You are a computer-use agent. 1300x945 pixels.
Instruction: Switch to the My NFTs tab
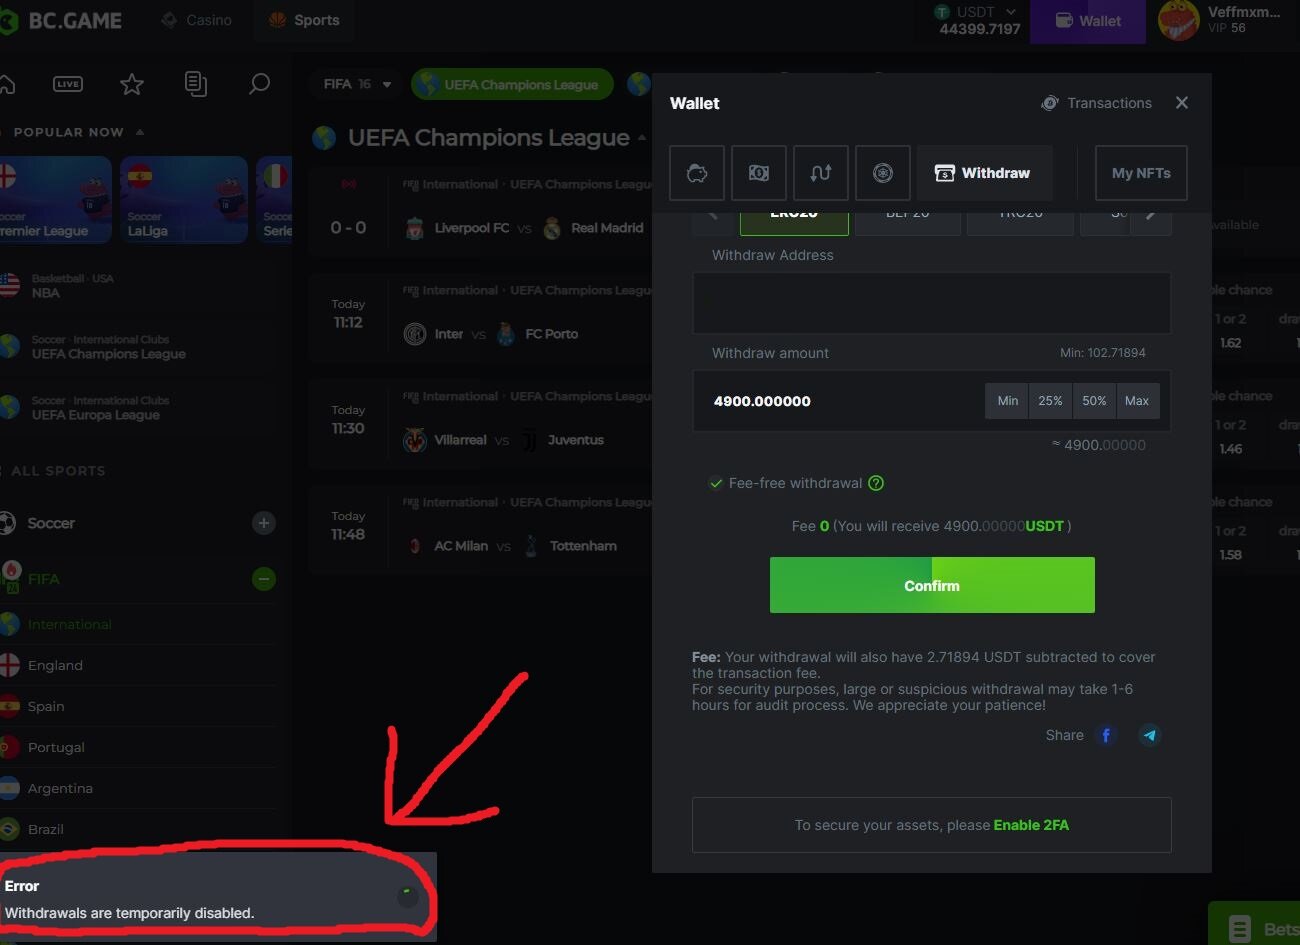point(1141,173)
